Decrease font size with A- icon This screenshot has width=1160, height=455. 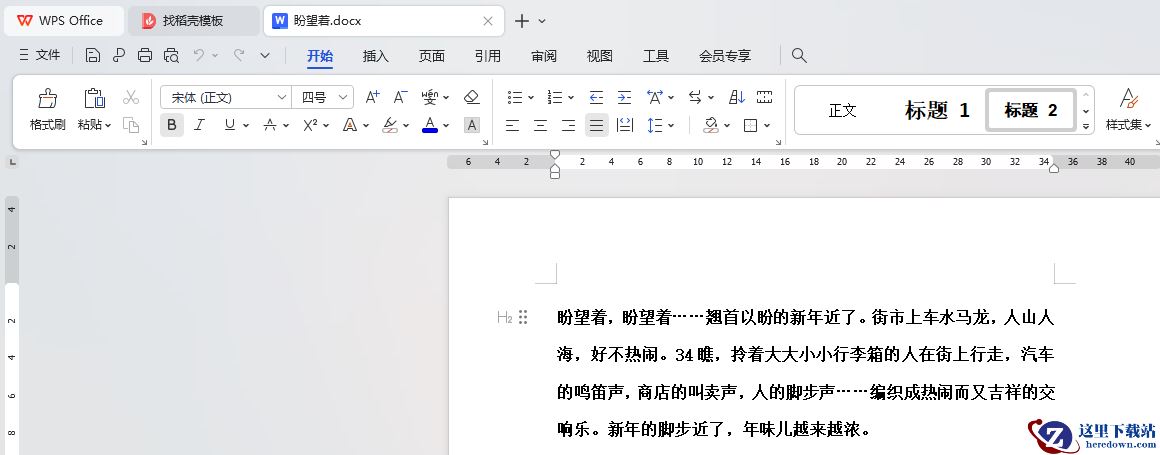pos(400,97)
